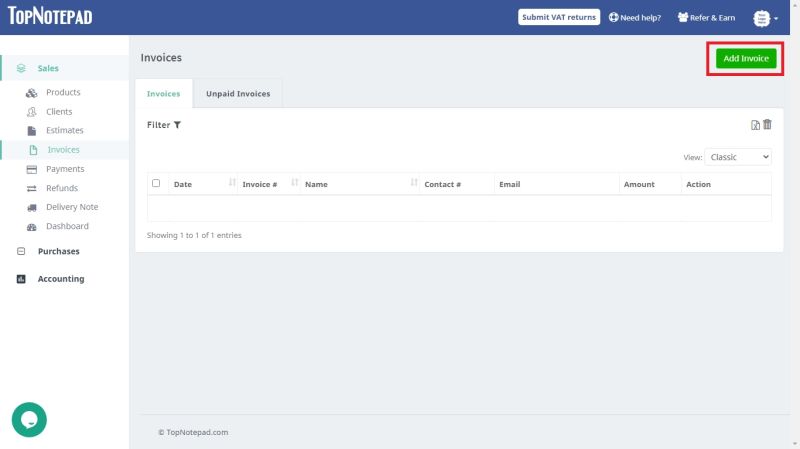Expand the Accounting section

[x=61, y=279]
